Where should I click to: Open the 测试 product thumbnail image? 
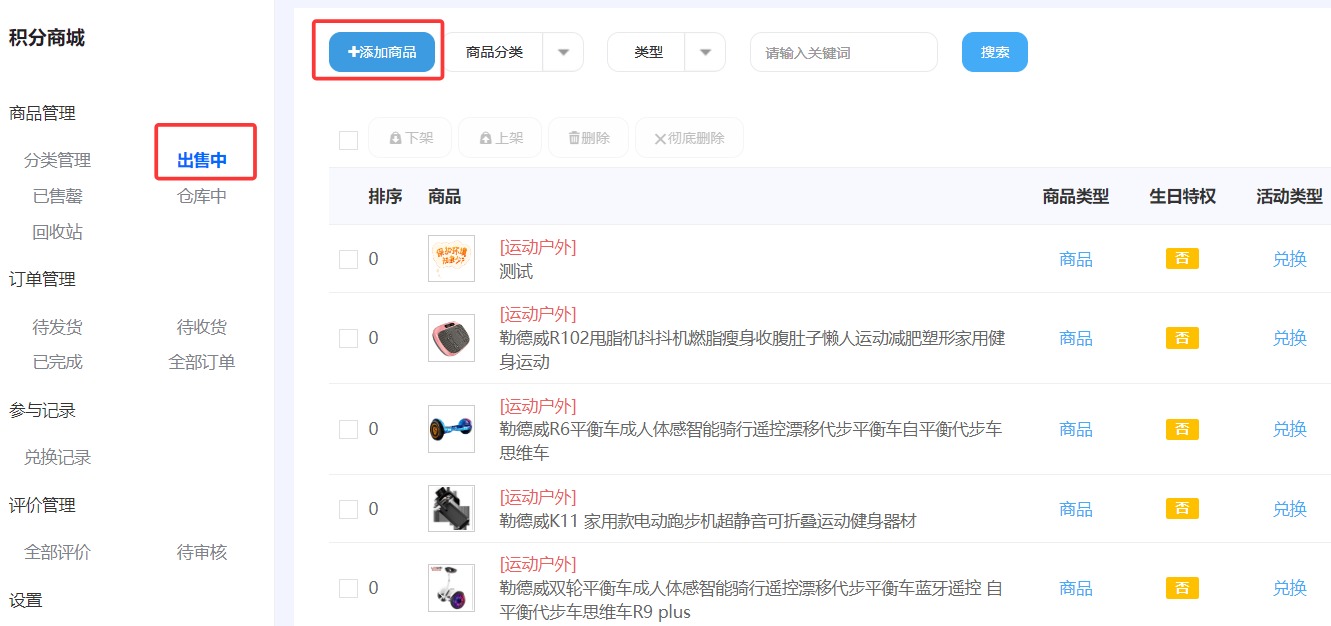click(x=451, y=259)
